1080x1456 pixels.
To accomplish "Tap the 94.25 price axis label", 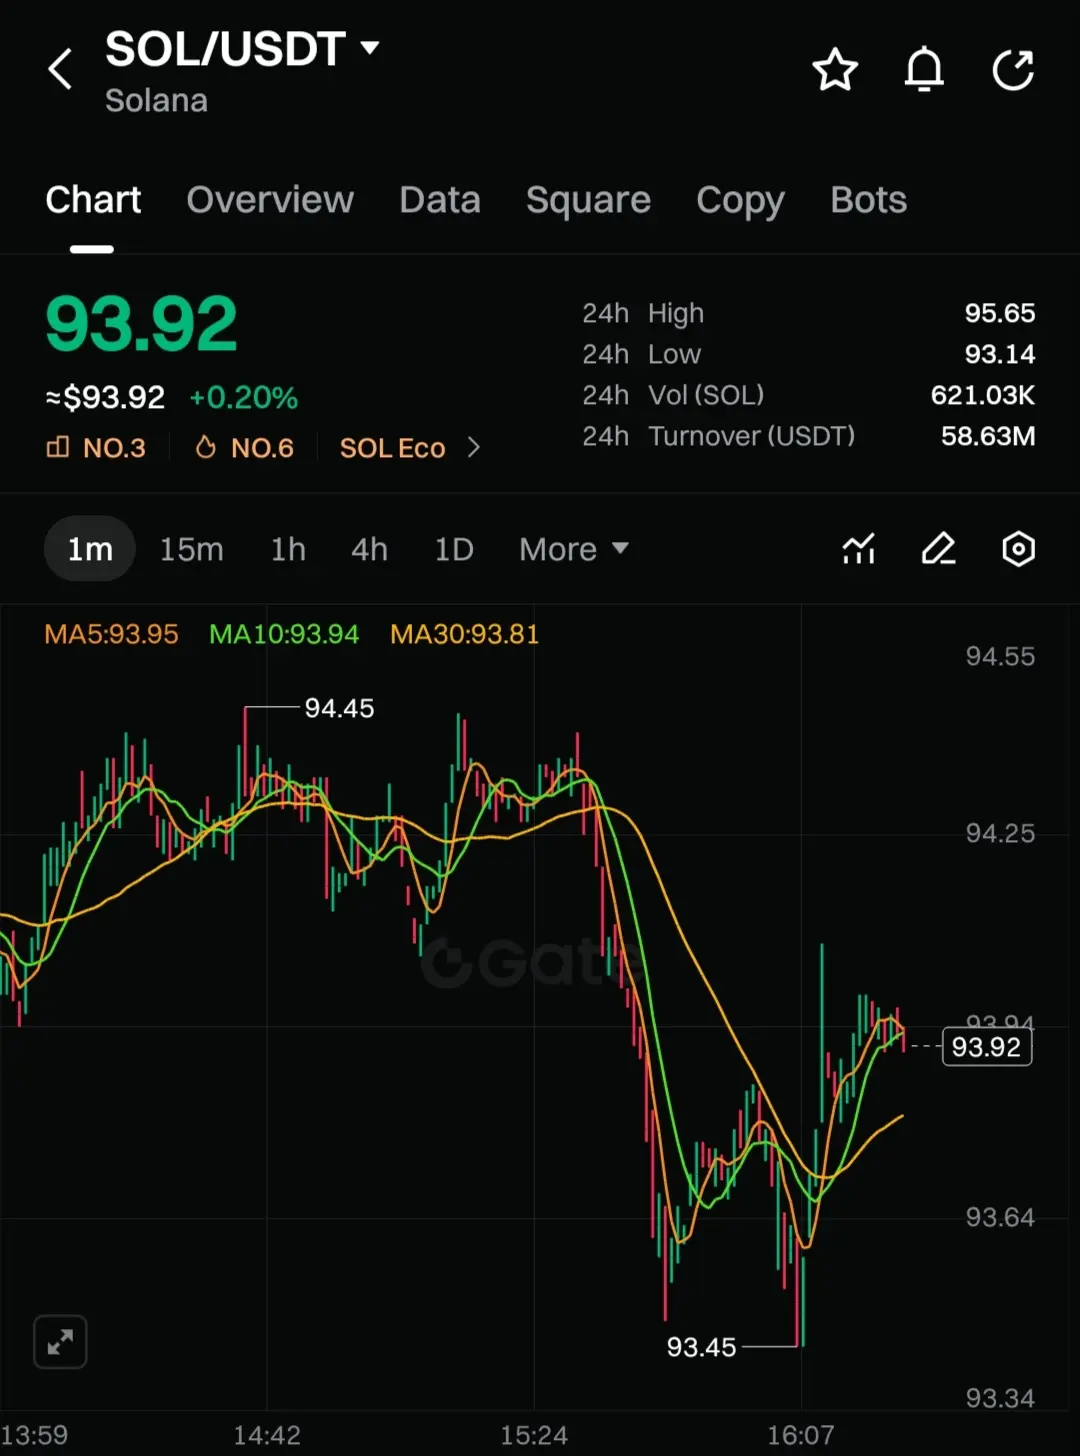I will [x=1000, y=833].
